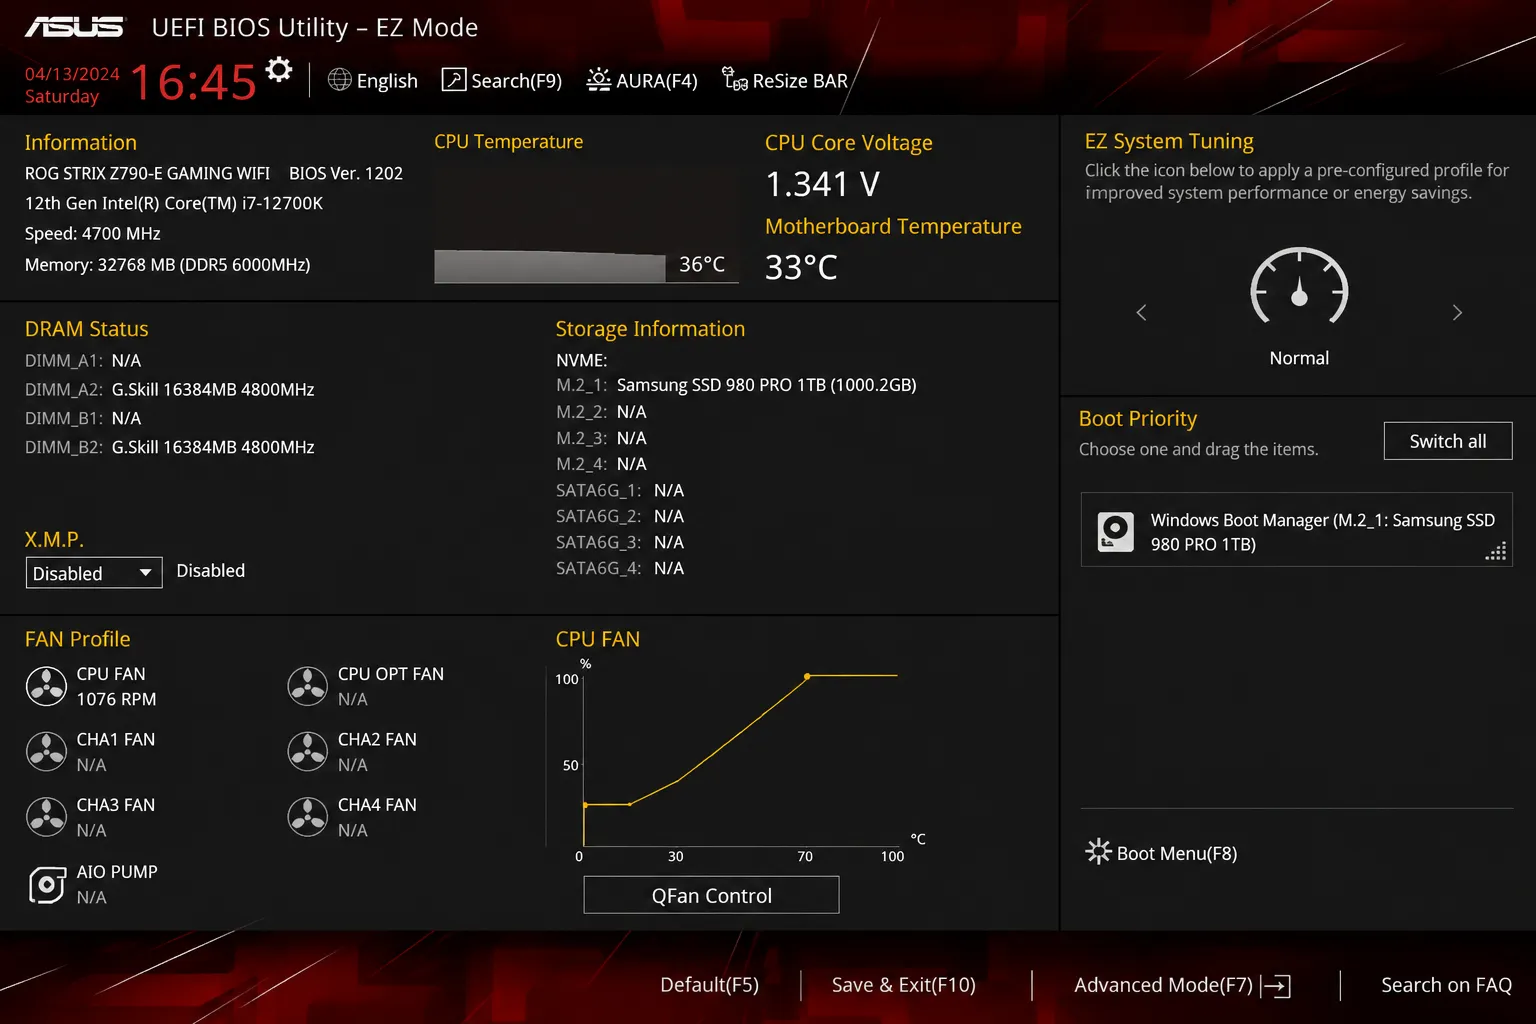Click the DIMM_B1 N/A entry
The width and height of the screenshot is (1536, 1024).
83,419
